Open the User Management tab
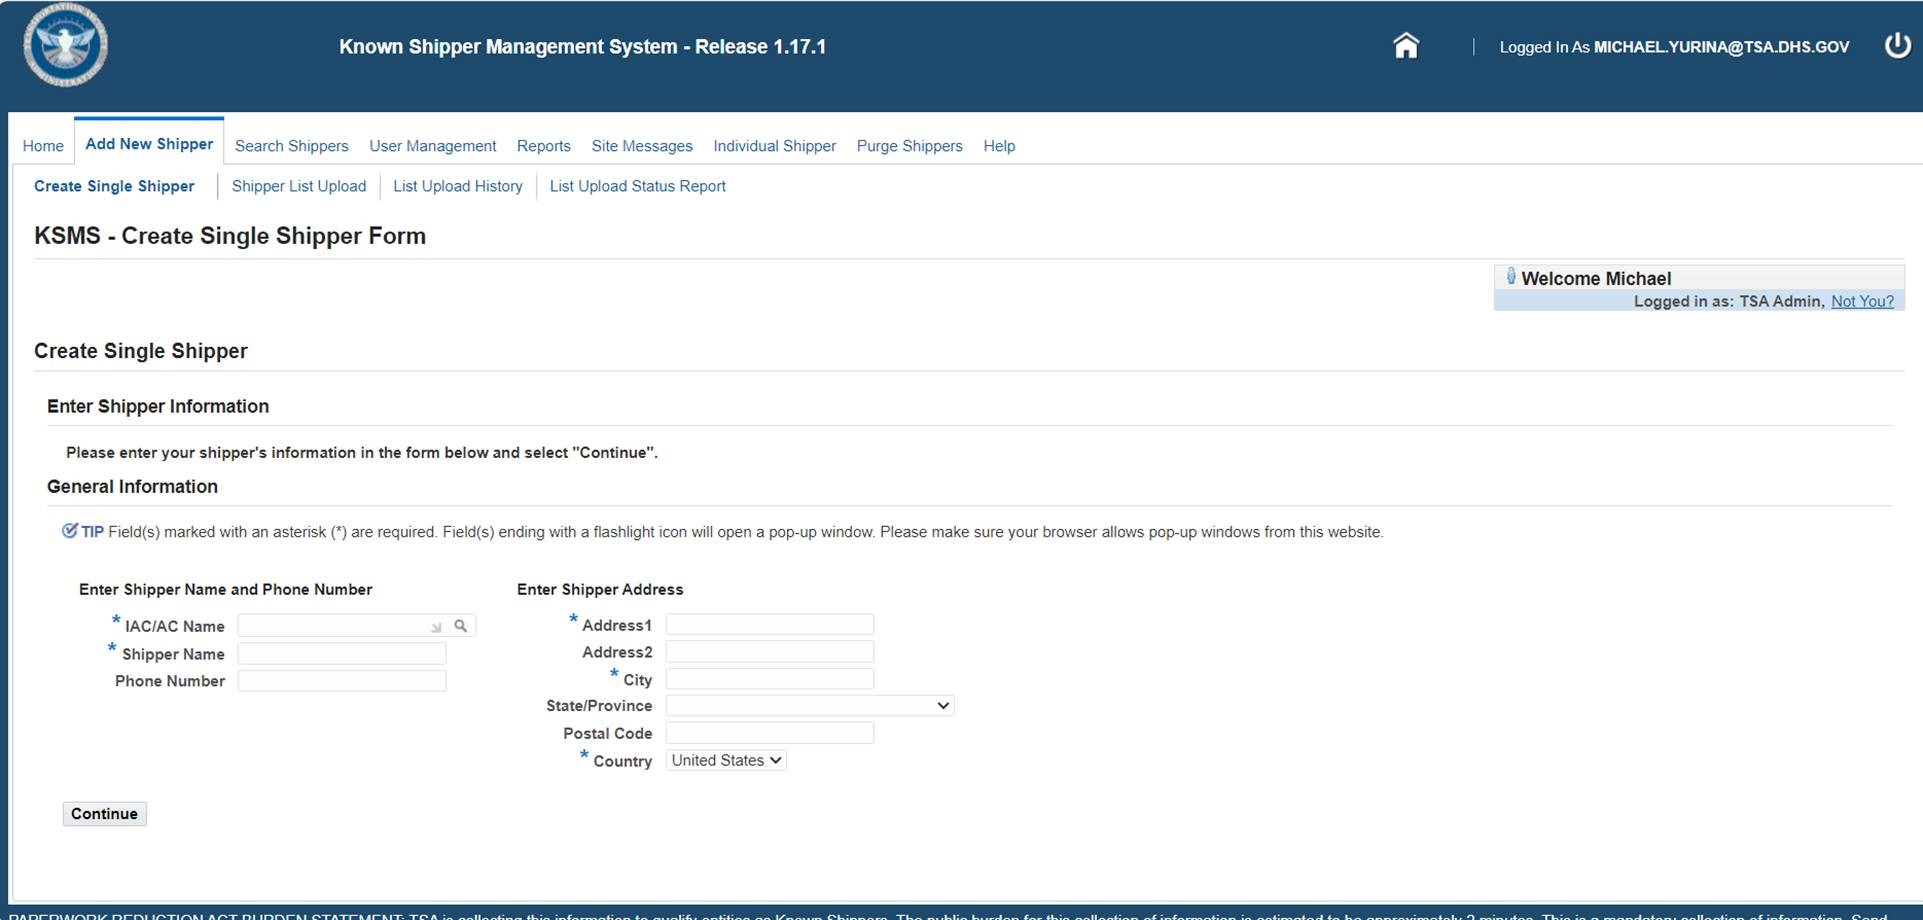The height and width of the screenshot is (920, 1923). pos(433,146)
